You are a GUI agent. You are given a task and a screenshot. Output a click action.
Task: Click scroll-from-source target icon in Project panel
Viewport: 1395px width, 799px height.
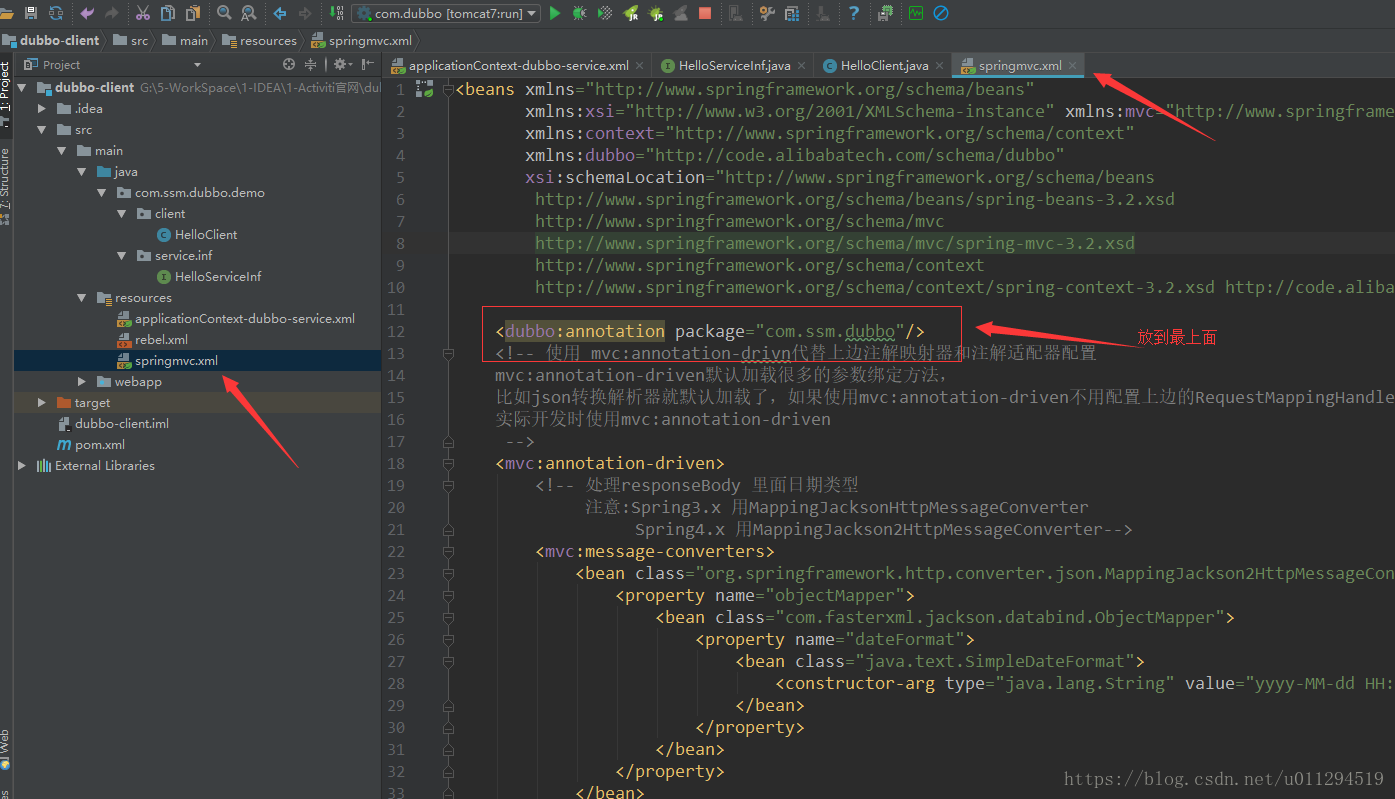289,64
